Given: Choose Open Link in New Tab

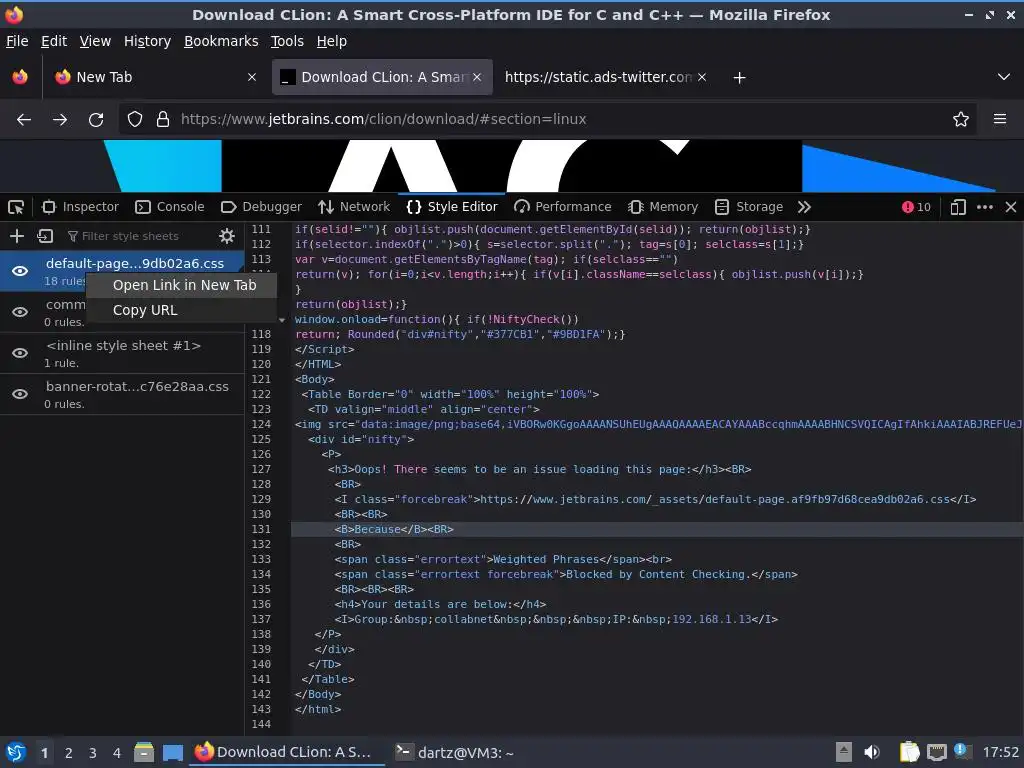Looking at the screenshot, I should click(x=182, y=285).
